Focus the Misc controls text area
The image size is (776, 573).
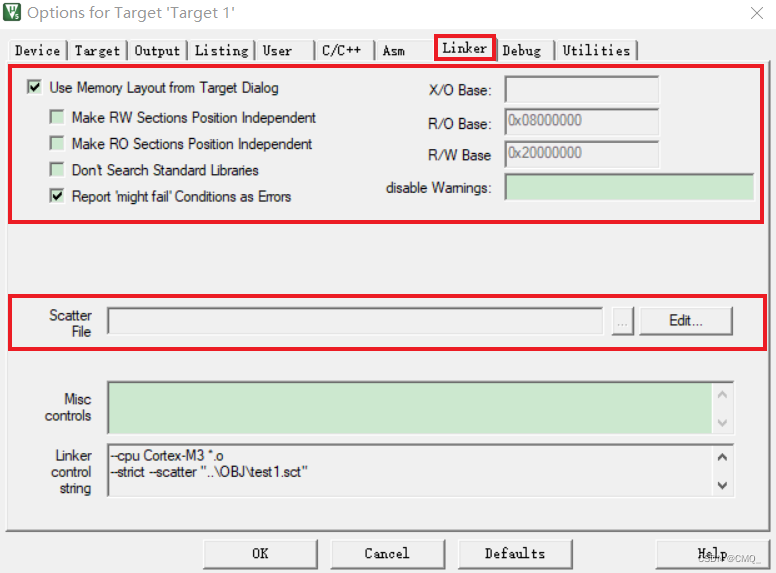tap(410, 408)
